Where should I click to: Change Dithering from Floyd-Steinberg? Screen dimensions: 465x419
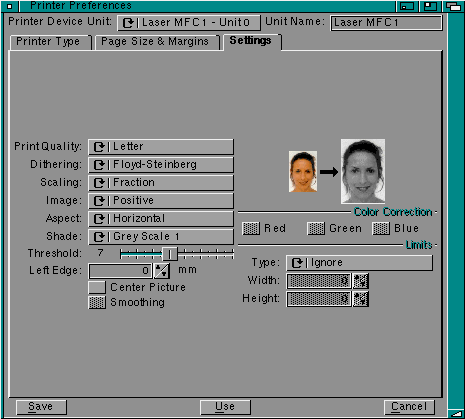[x=161, y=165]
